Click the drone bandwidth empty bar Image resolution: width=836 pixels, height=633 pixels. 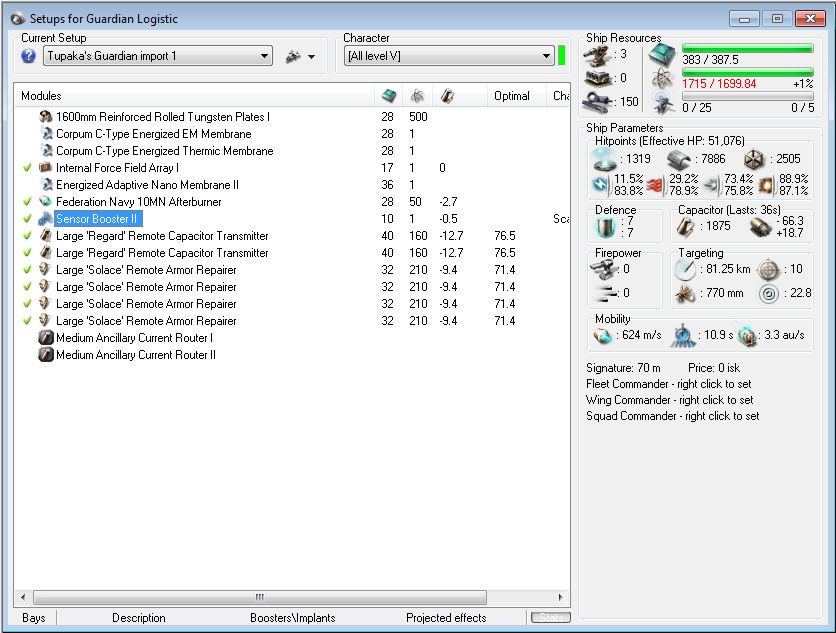747,96
